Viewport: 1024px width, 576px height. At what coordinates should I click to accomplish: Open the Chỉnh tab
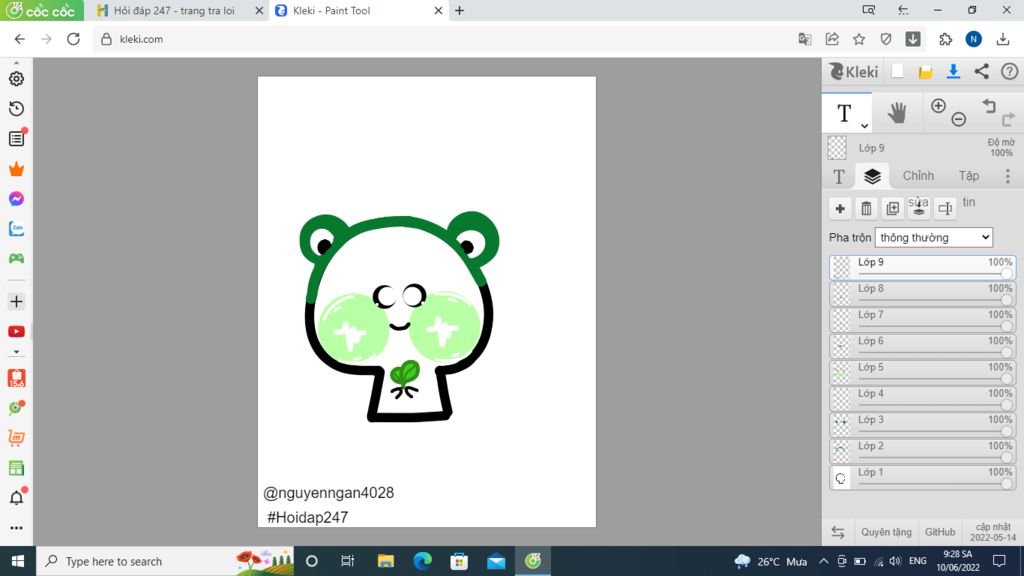(x=918, y=176)
